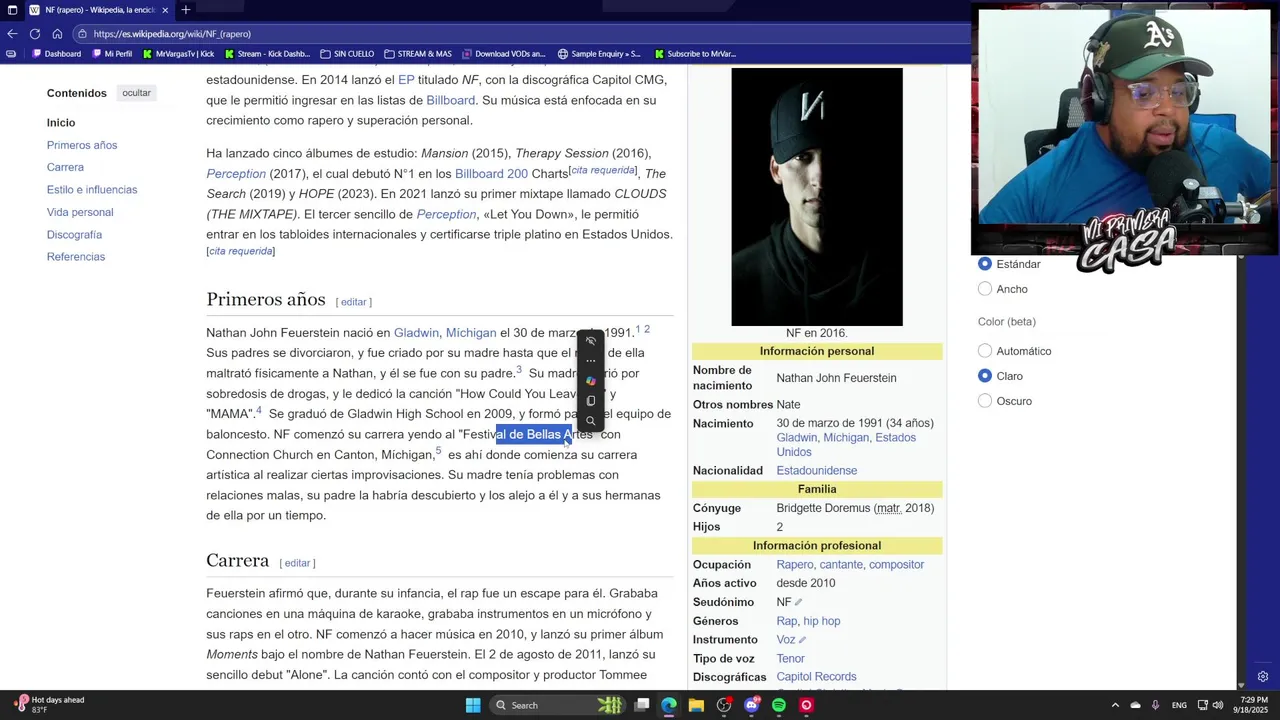Open MrVargasTv | Kick bookmark

coord(179,54)
